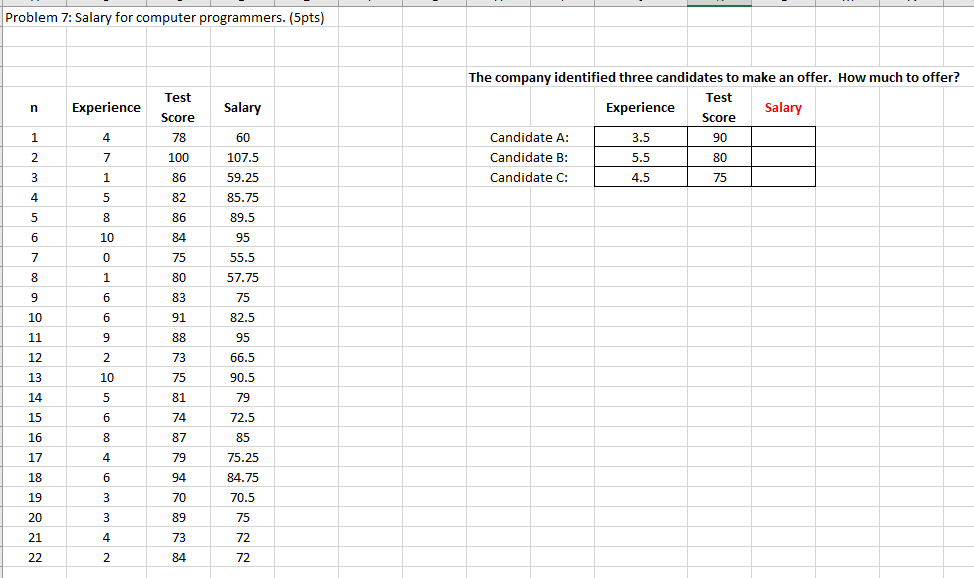Viewport: 974px width, 578px height.
Task: Select the test score 100 in row 2
Action: coord(178,157)
